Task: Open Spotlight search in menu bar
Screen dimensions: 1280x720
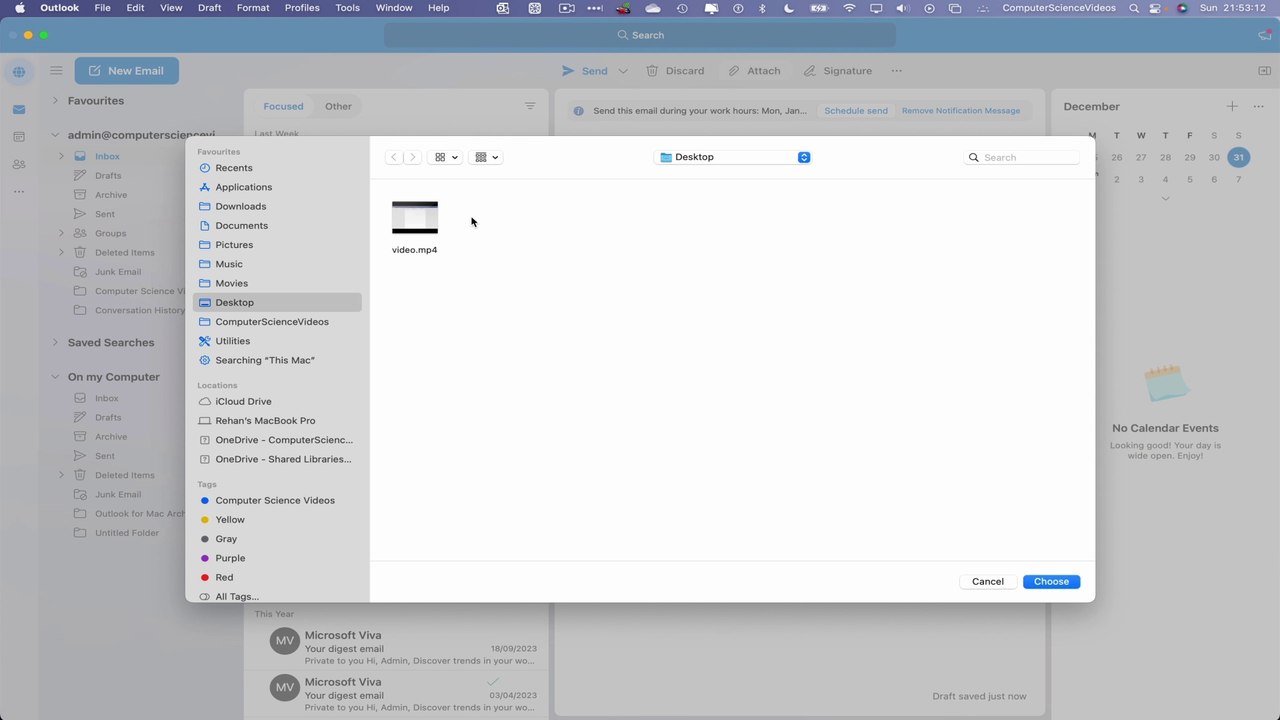Action: click(x=1134, y=8)
